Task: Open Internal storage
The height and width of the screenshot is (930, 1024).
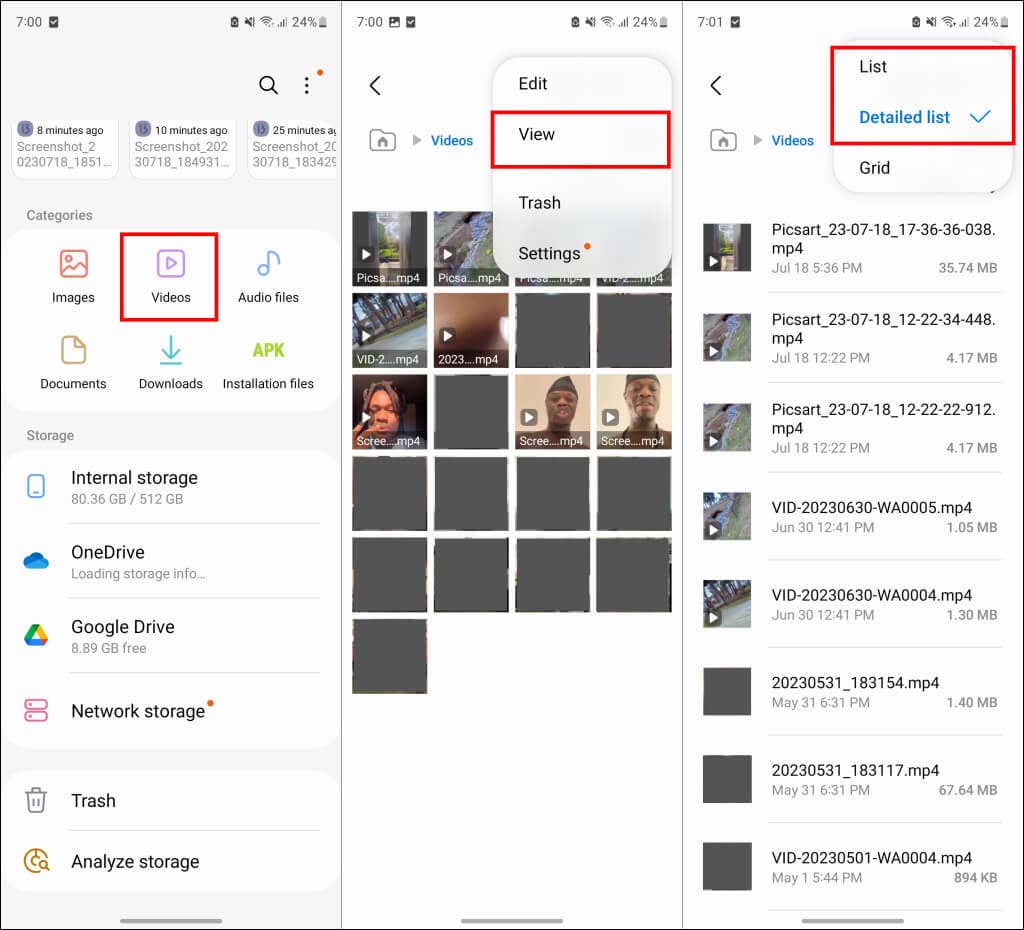Action: tap(134, 487)
